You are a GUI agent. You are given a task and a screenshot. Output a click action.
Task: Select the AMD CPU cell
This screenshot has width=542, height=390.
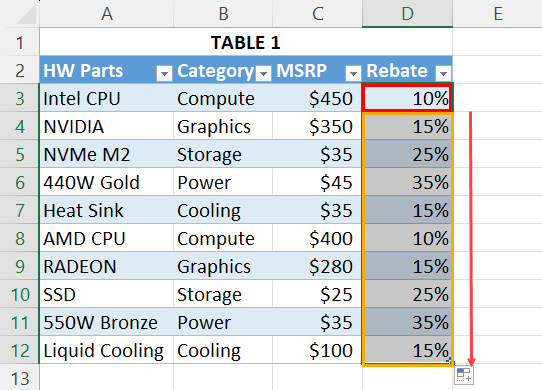[106, 238]
